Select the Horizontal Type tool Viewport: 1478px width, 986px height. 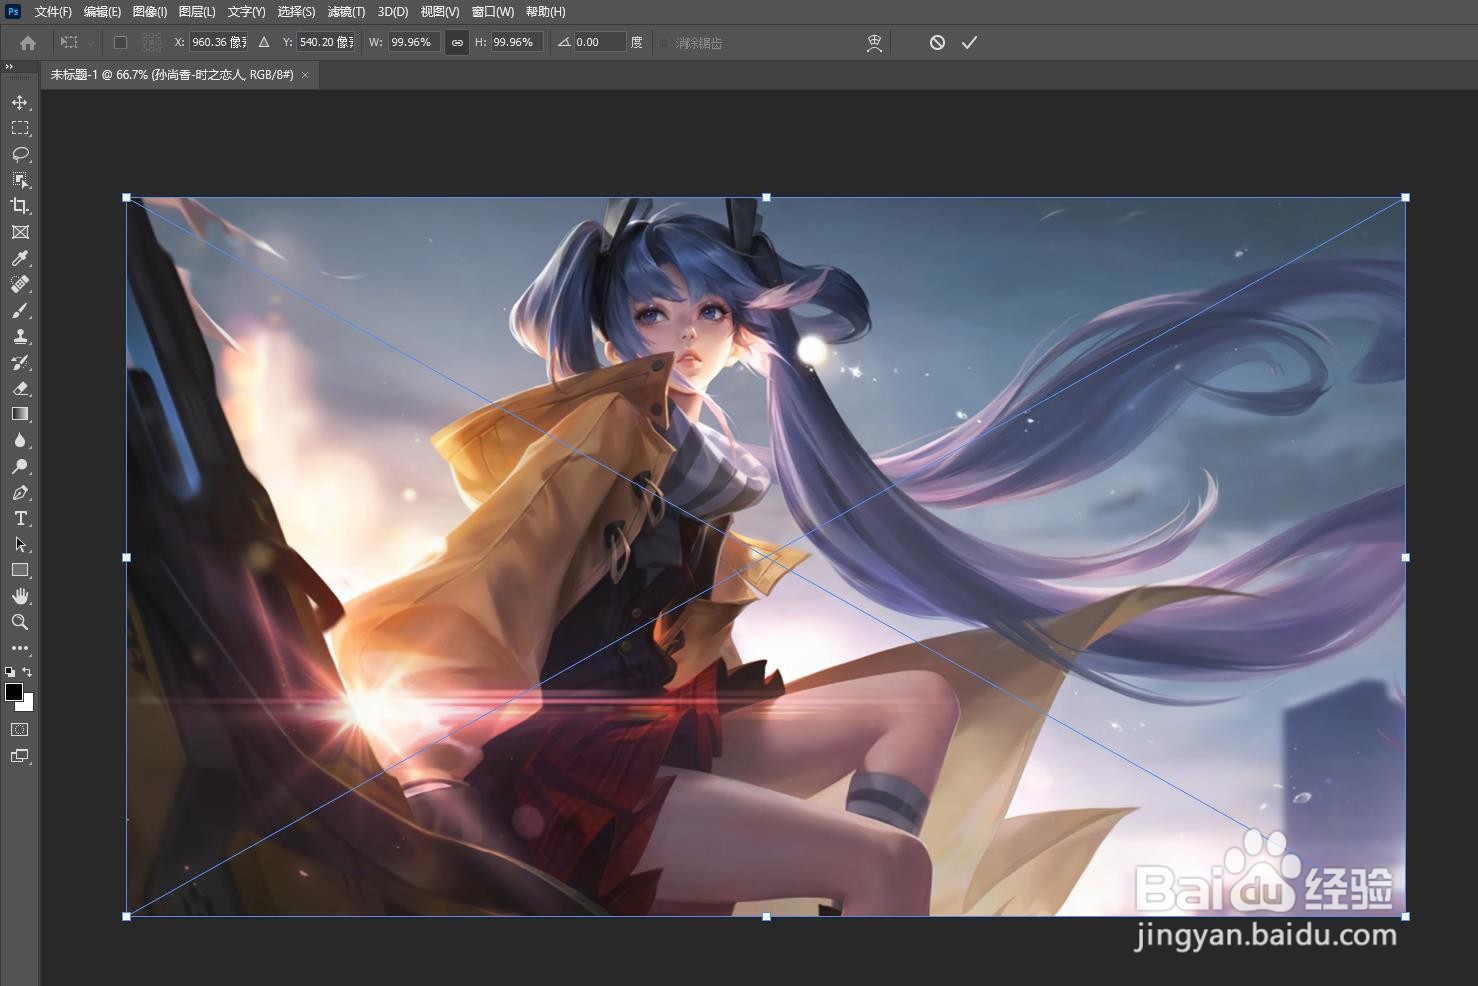point(20,518)
